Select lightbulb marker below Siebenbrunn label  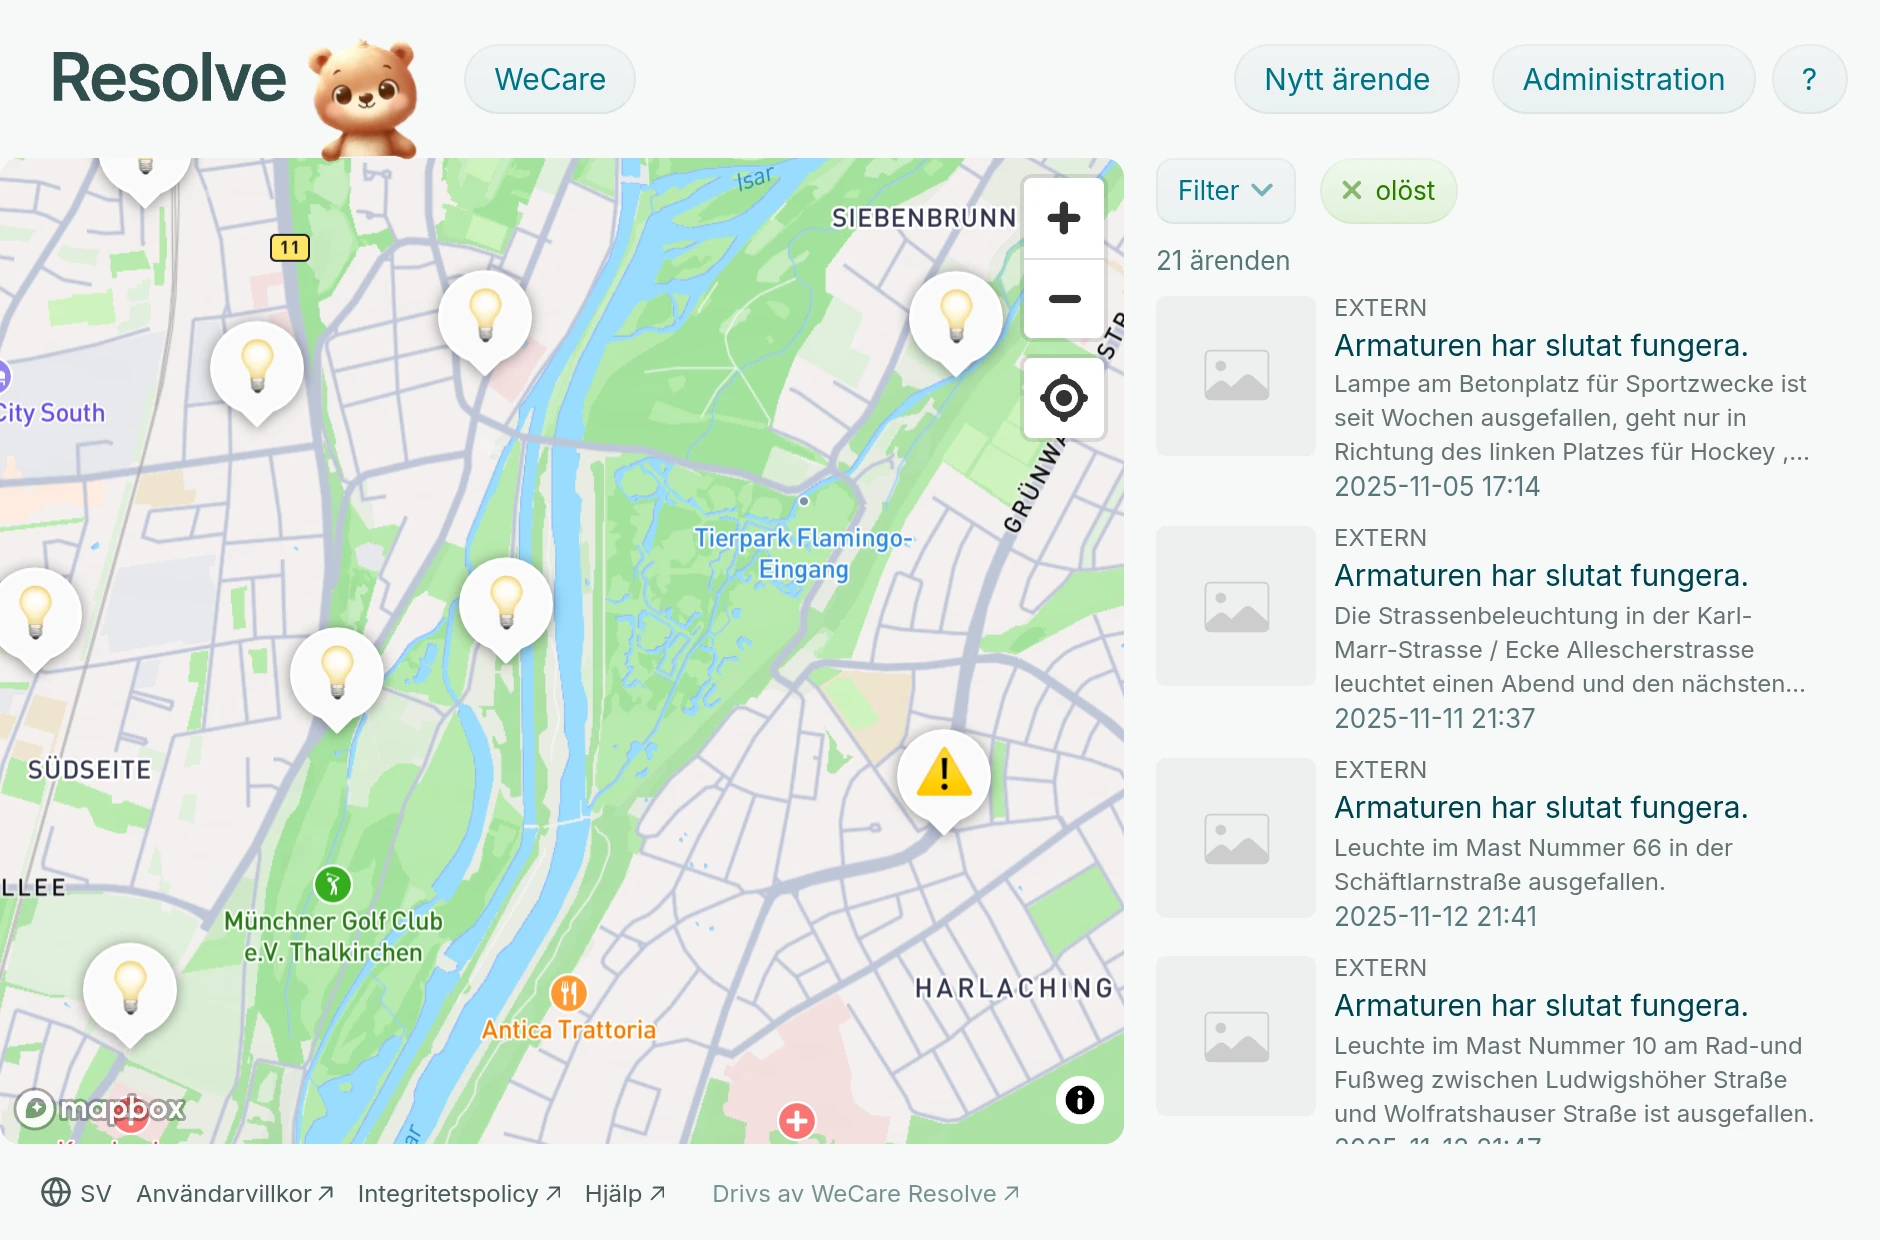(x=956, y=321)
